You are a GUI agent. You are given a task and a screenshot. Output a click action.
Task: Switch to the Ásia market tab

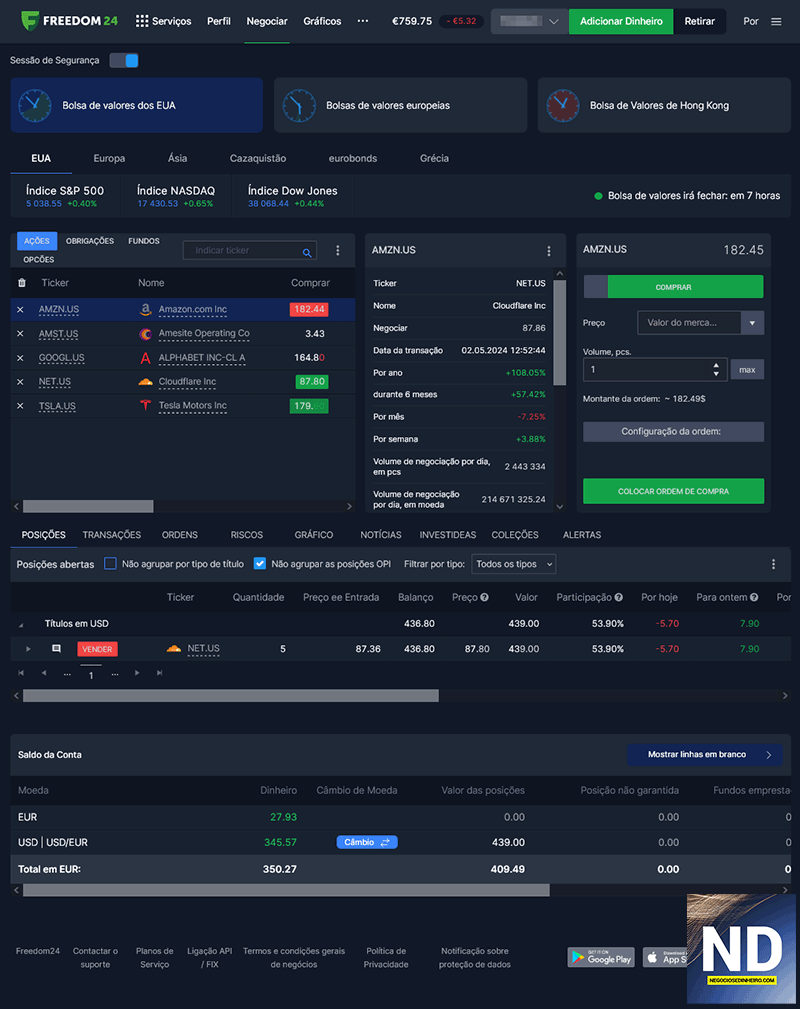point(177,158)
